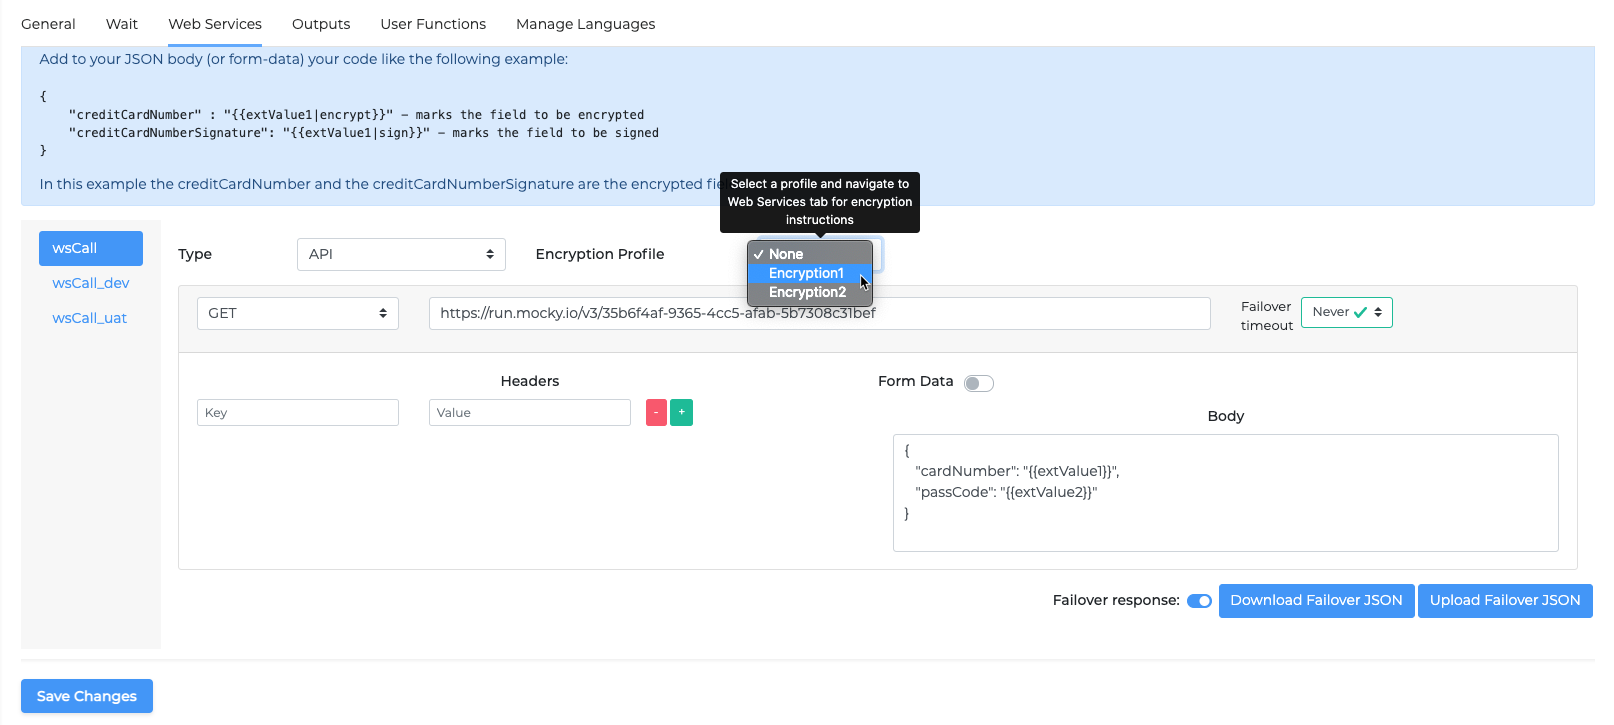Screen dimensions: 1614x725
Task: Click the green plus header add button
Action: coord(681,412)
